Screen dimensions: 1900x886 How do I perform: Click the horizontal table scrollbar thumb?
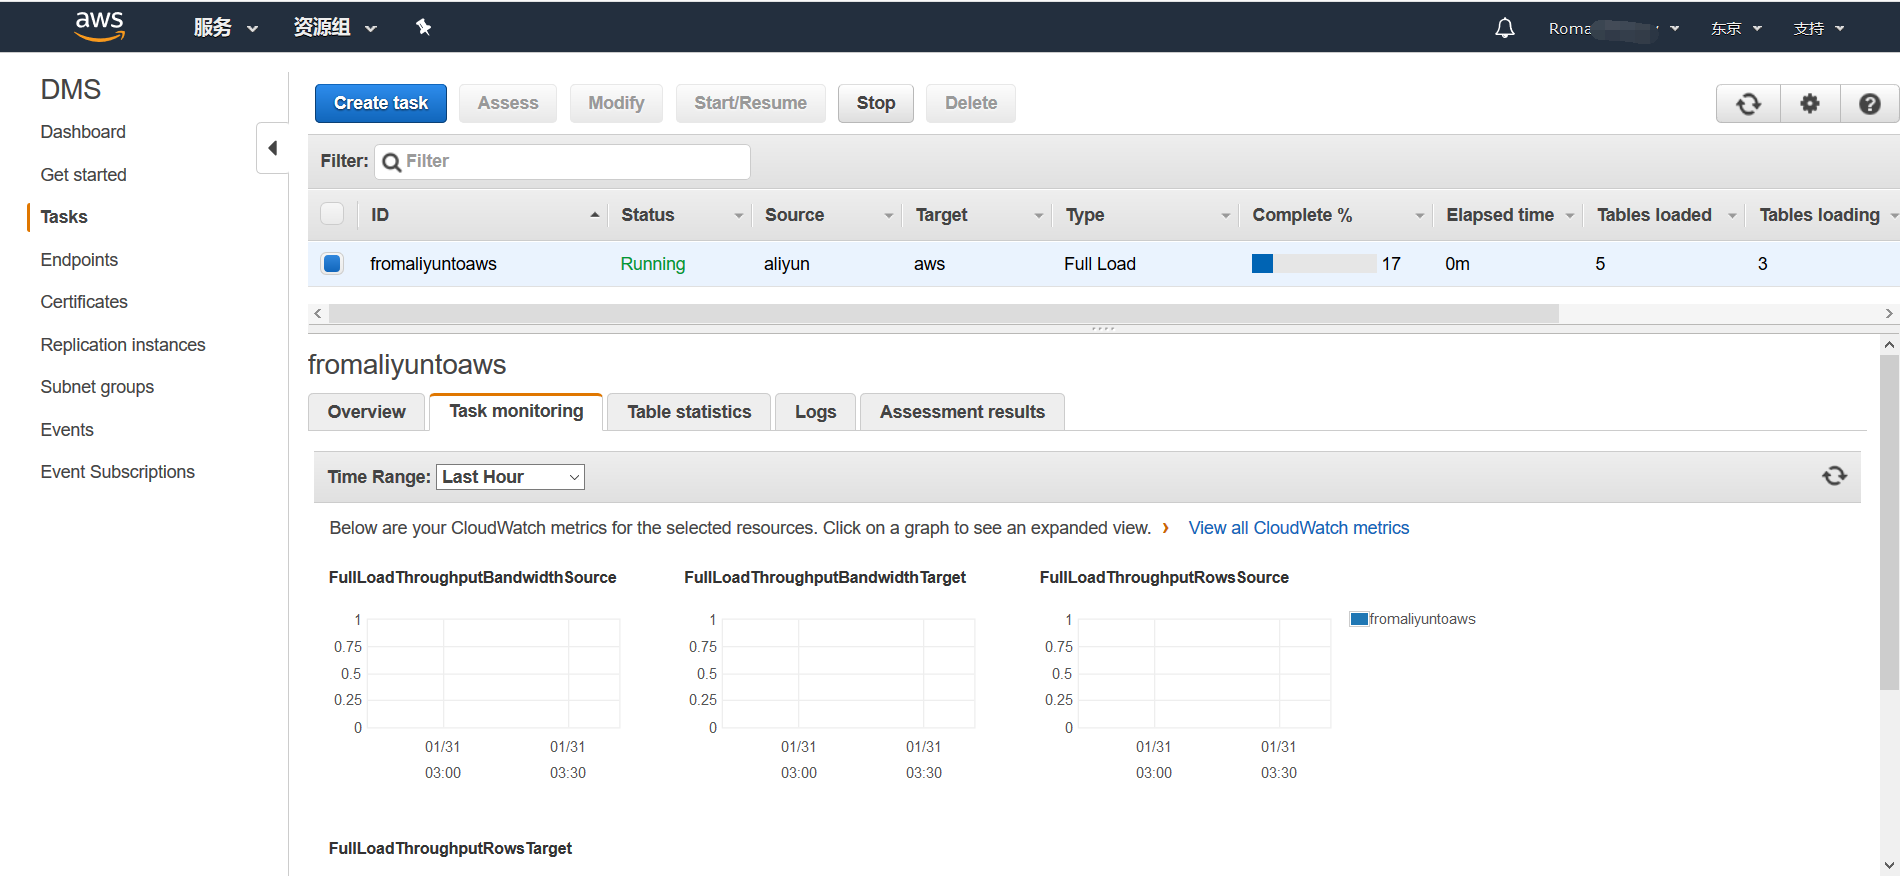point(943,314)
